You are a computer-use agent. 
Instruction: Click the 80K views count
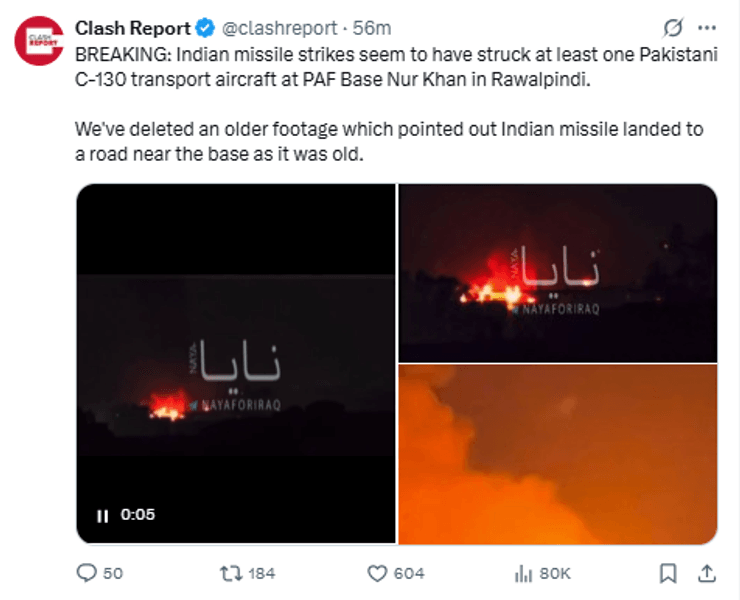coord(554,573)
